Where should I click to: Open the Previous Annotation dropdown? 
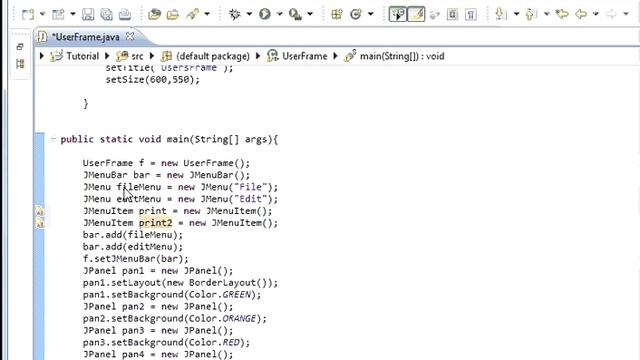[x=547, y=14]
